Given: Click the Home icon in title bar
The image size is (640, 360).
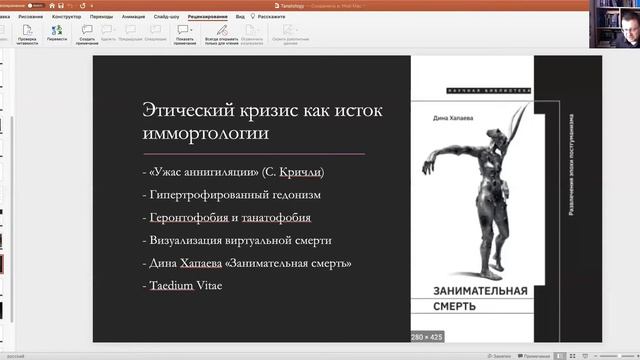Looking at the screenshot, I should [x=52, y=6].
